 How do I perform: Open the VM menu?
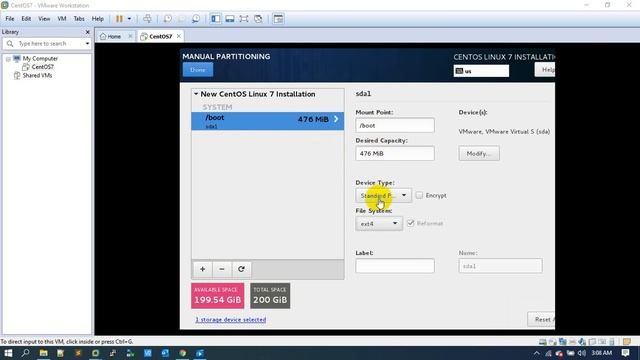click(62, 19)
